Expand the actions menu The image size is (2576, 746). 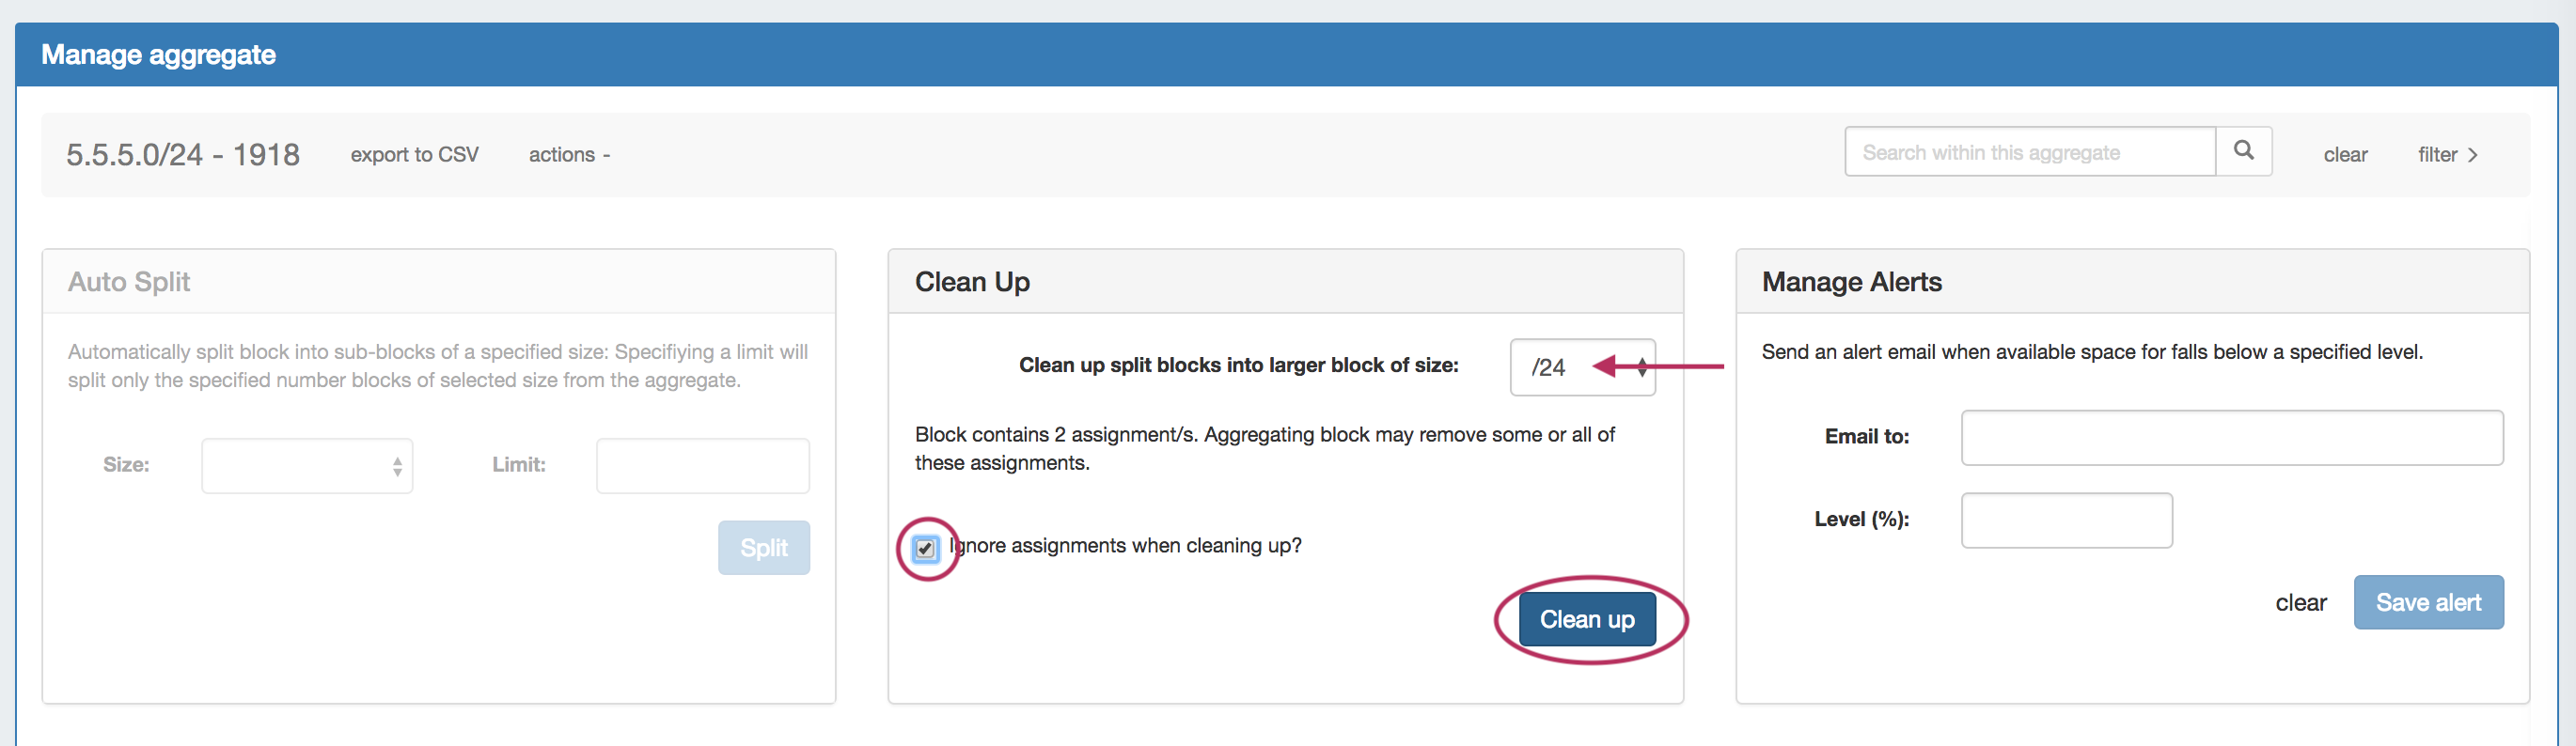tap(568, 155)
